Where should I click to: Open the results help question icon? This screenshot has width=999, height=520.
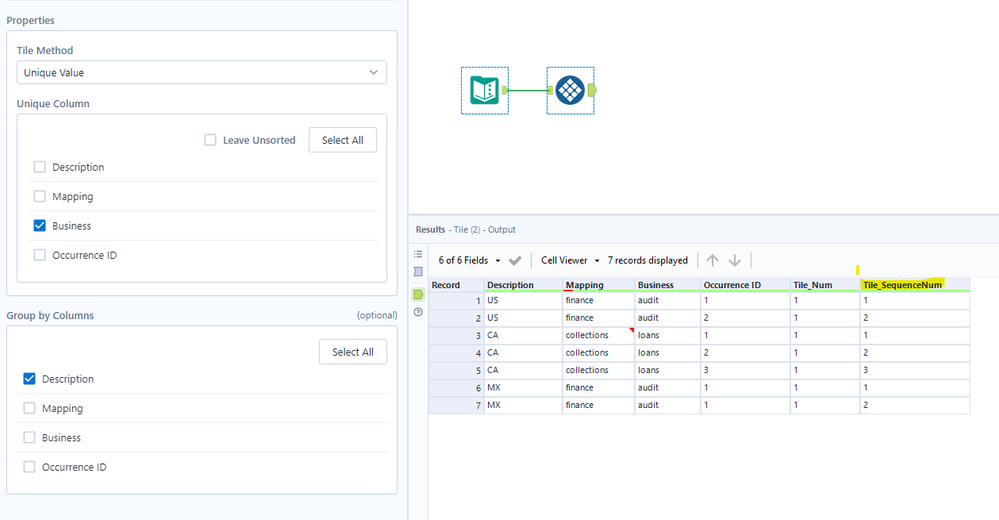pyautogui.click(x=418, y=312)
